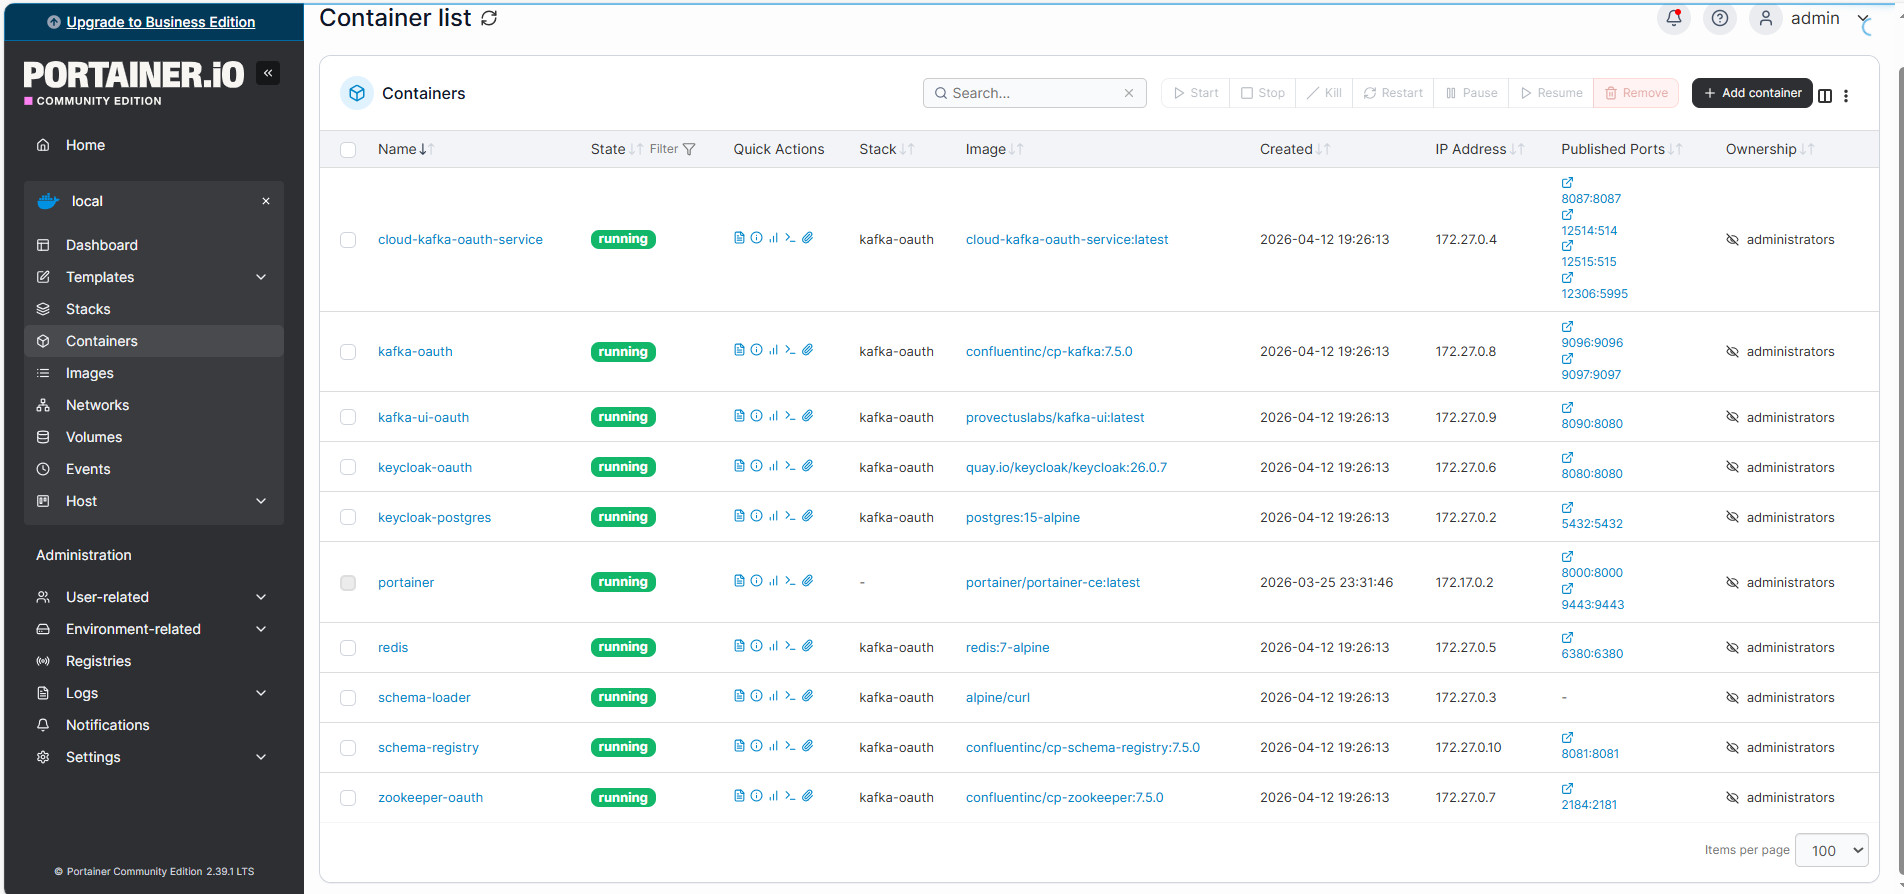Open logs for zookeeper-oauth container
The image size is (1904, 894).
[739, 796]
